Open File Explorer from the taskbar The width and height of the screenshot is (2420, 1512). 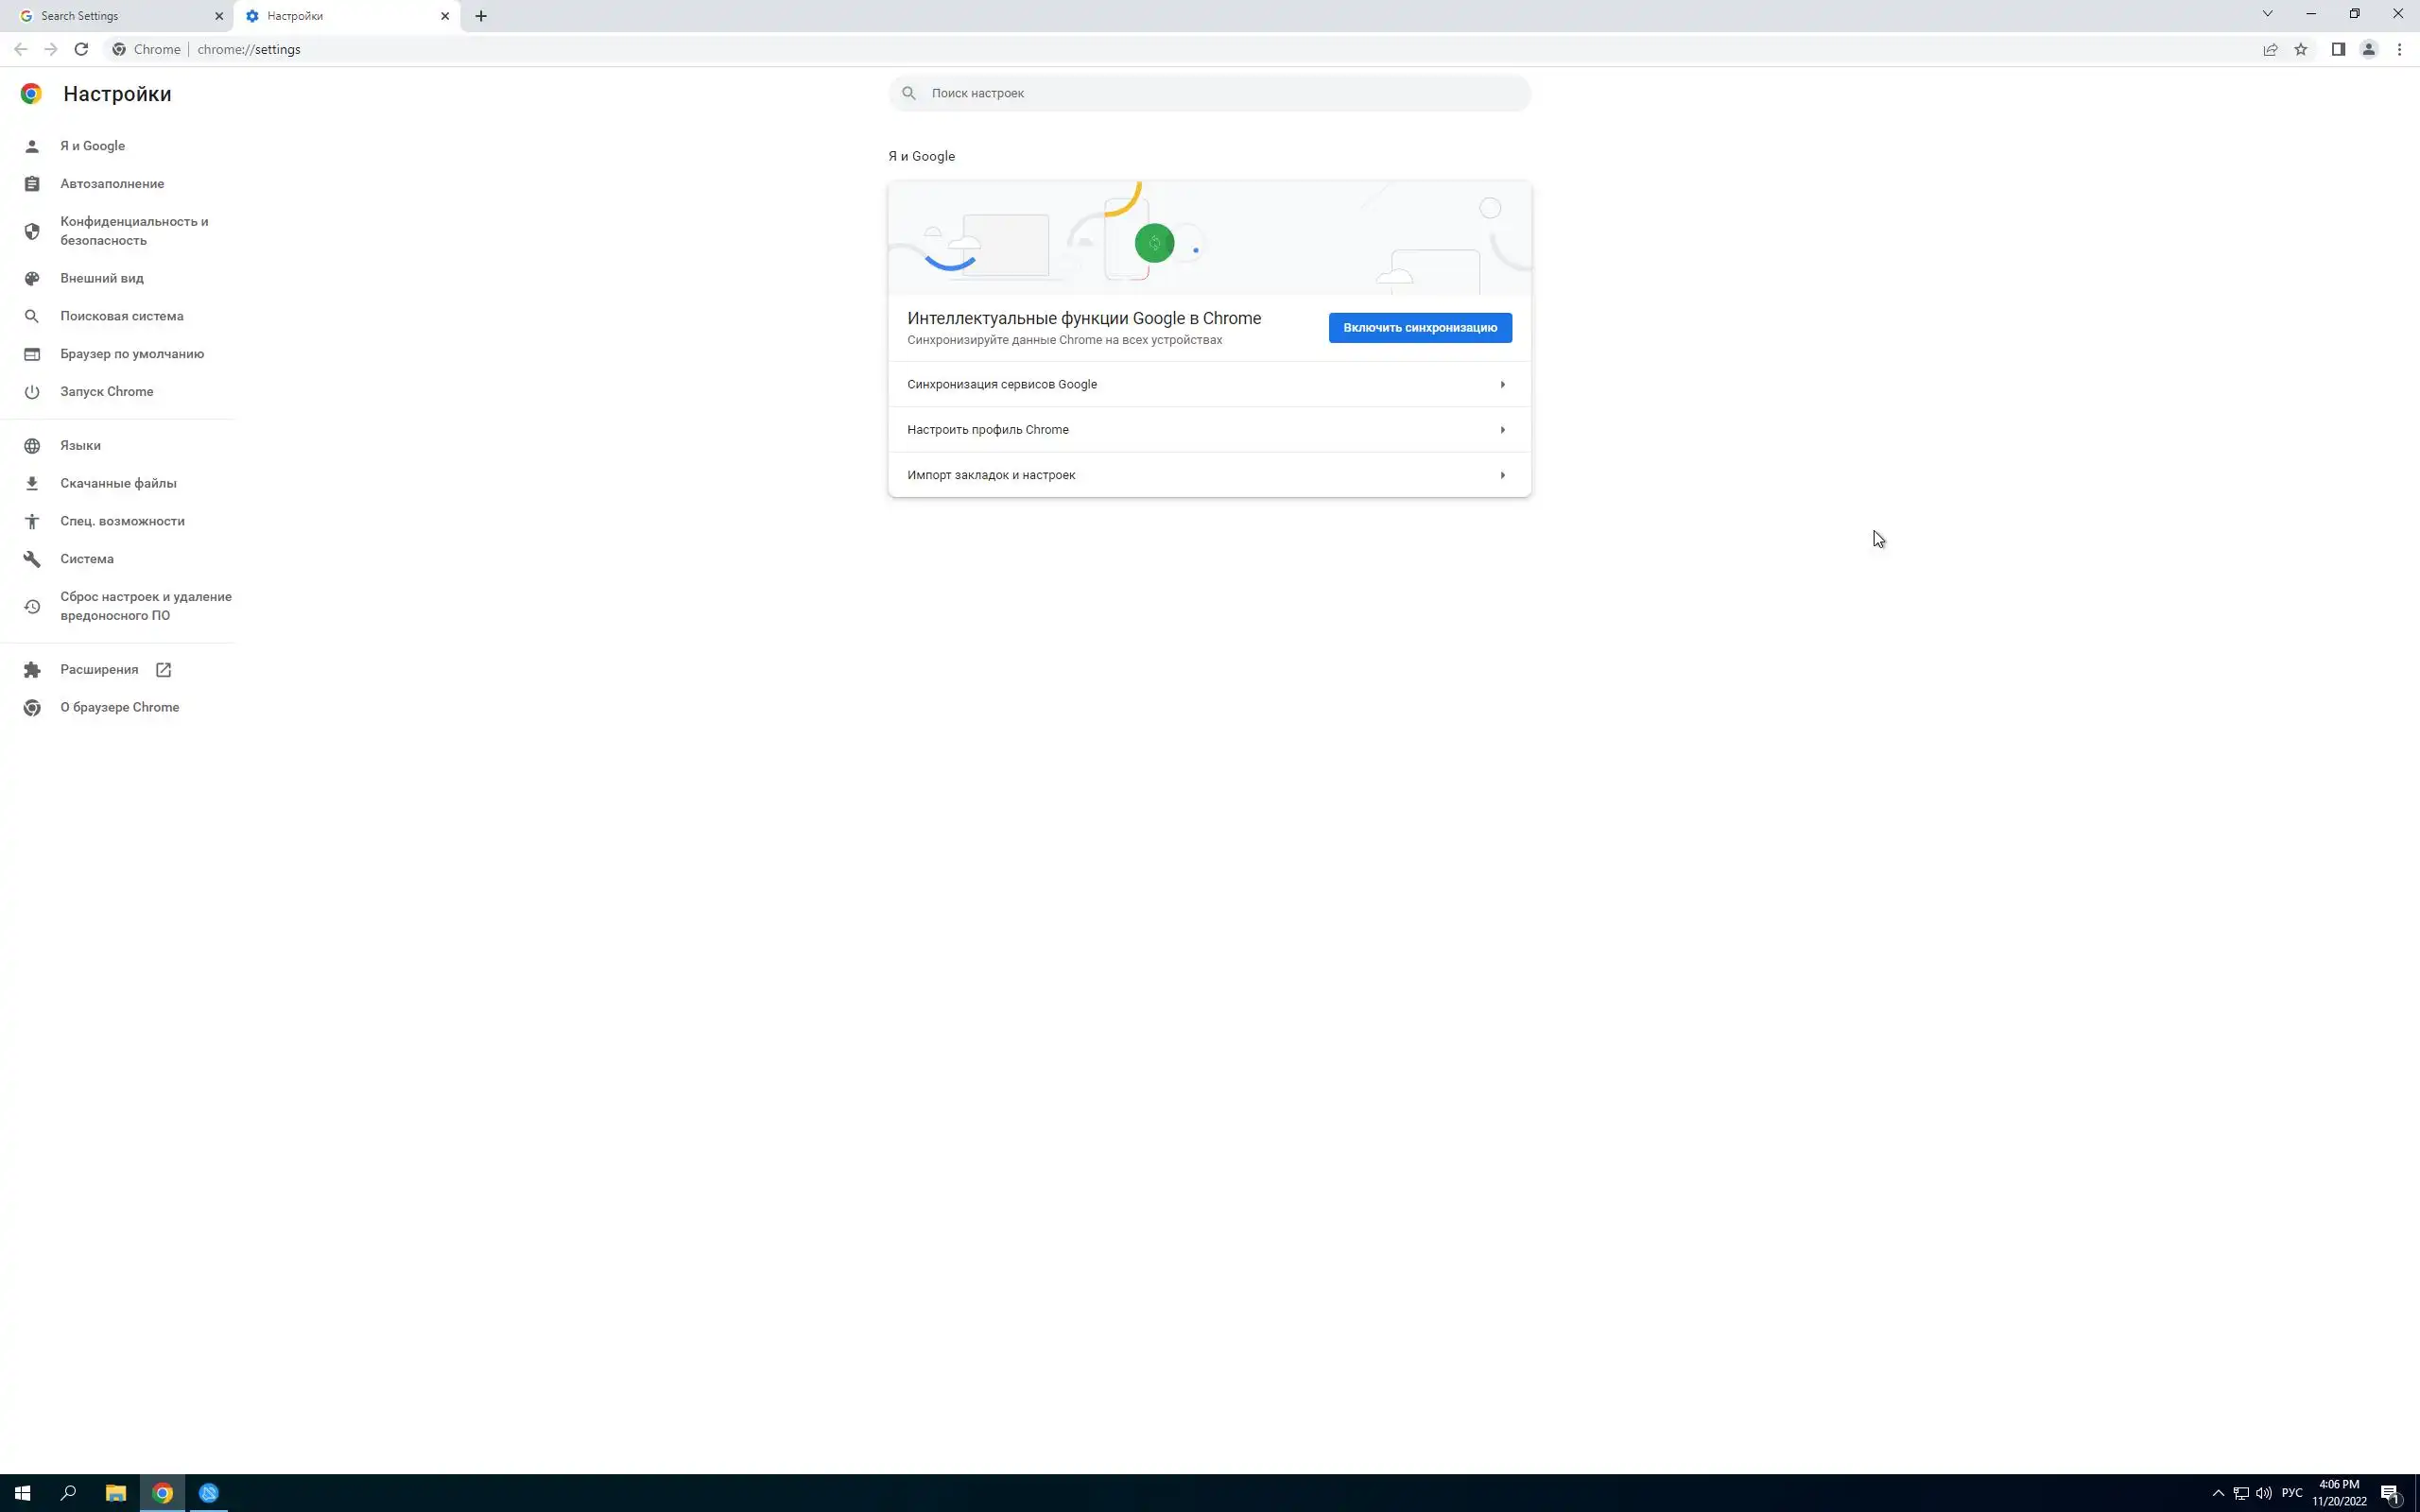(116, 1493)
